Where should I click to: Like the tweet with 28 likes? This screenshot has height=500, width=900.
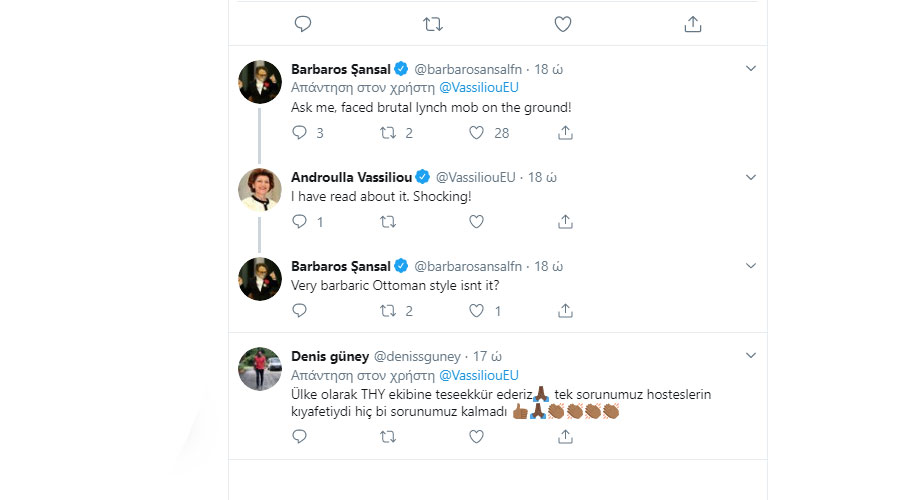(x=476, y=133)
